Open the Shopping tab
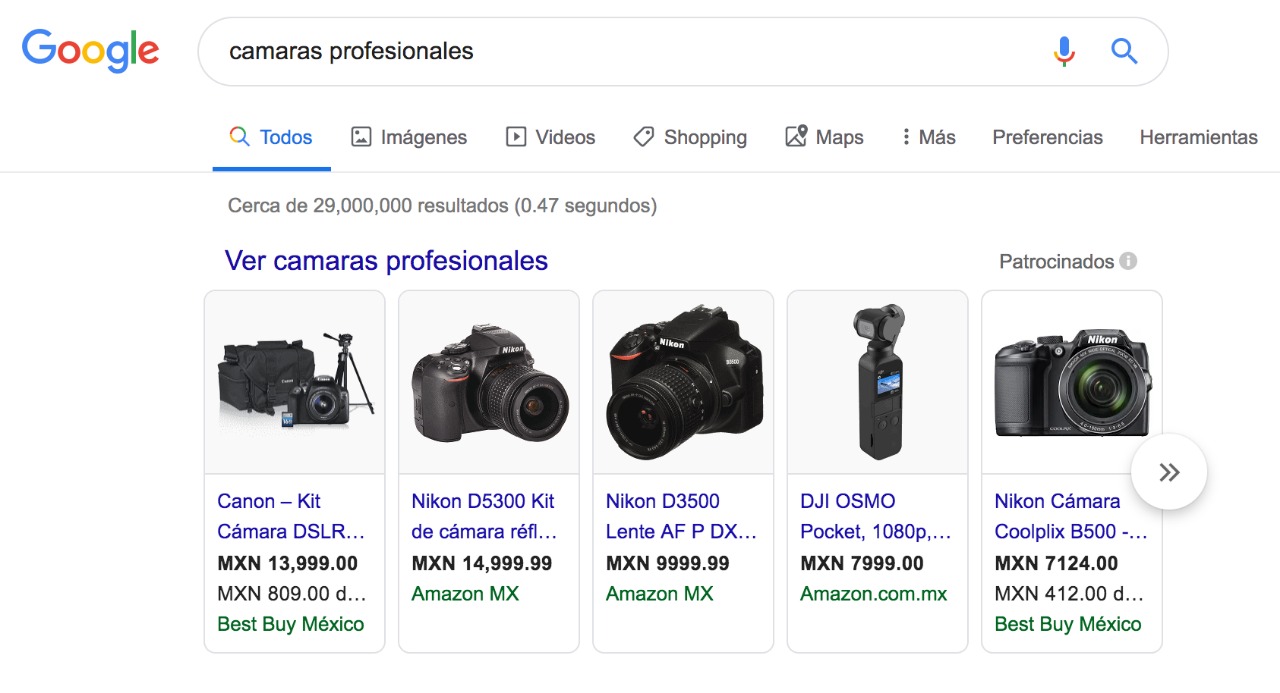1280x693 pixels. coord(690,137)
